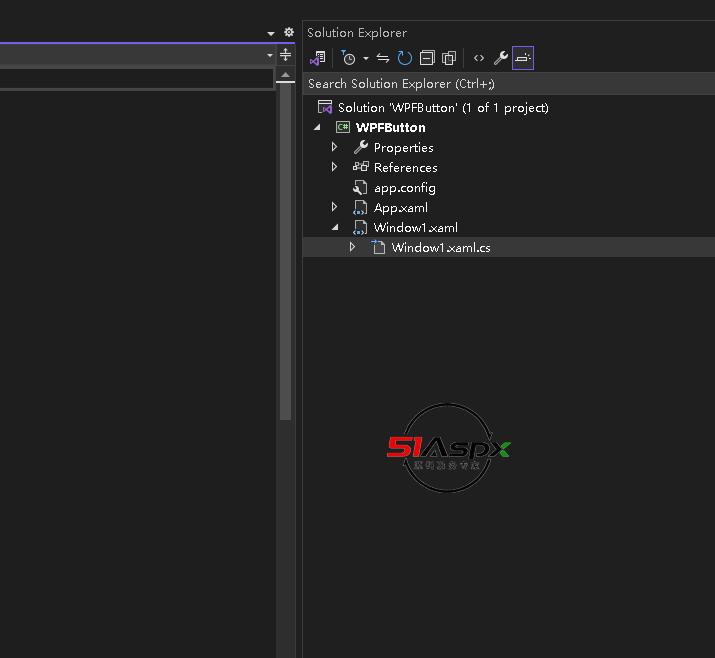Collapse the WPFButton project node

[x=318, y=128]
